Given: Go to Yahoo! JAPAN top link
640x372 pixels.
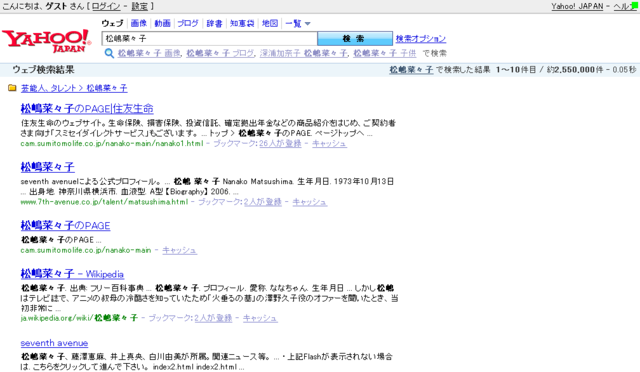Looking at the screenshot, I should pos(577,6).
